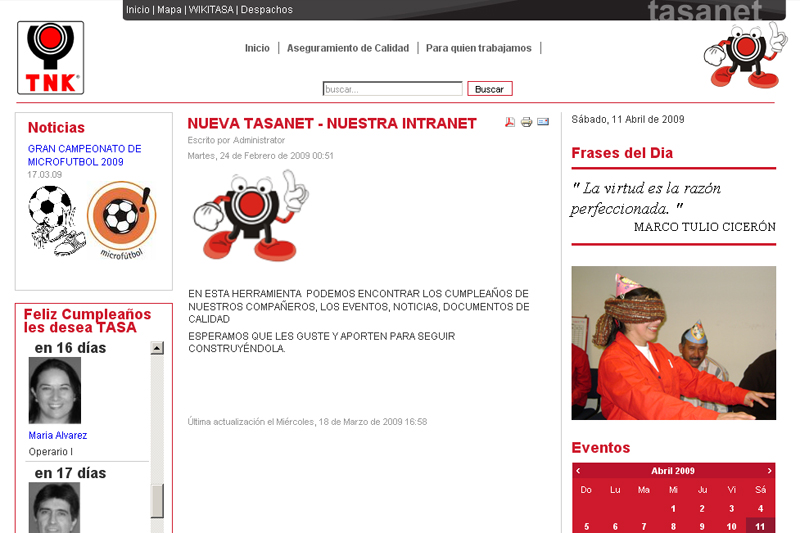800x533 pixels.
Task: Click scroll up arrow in birthday list
Action: (157, 348)
